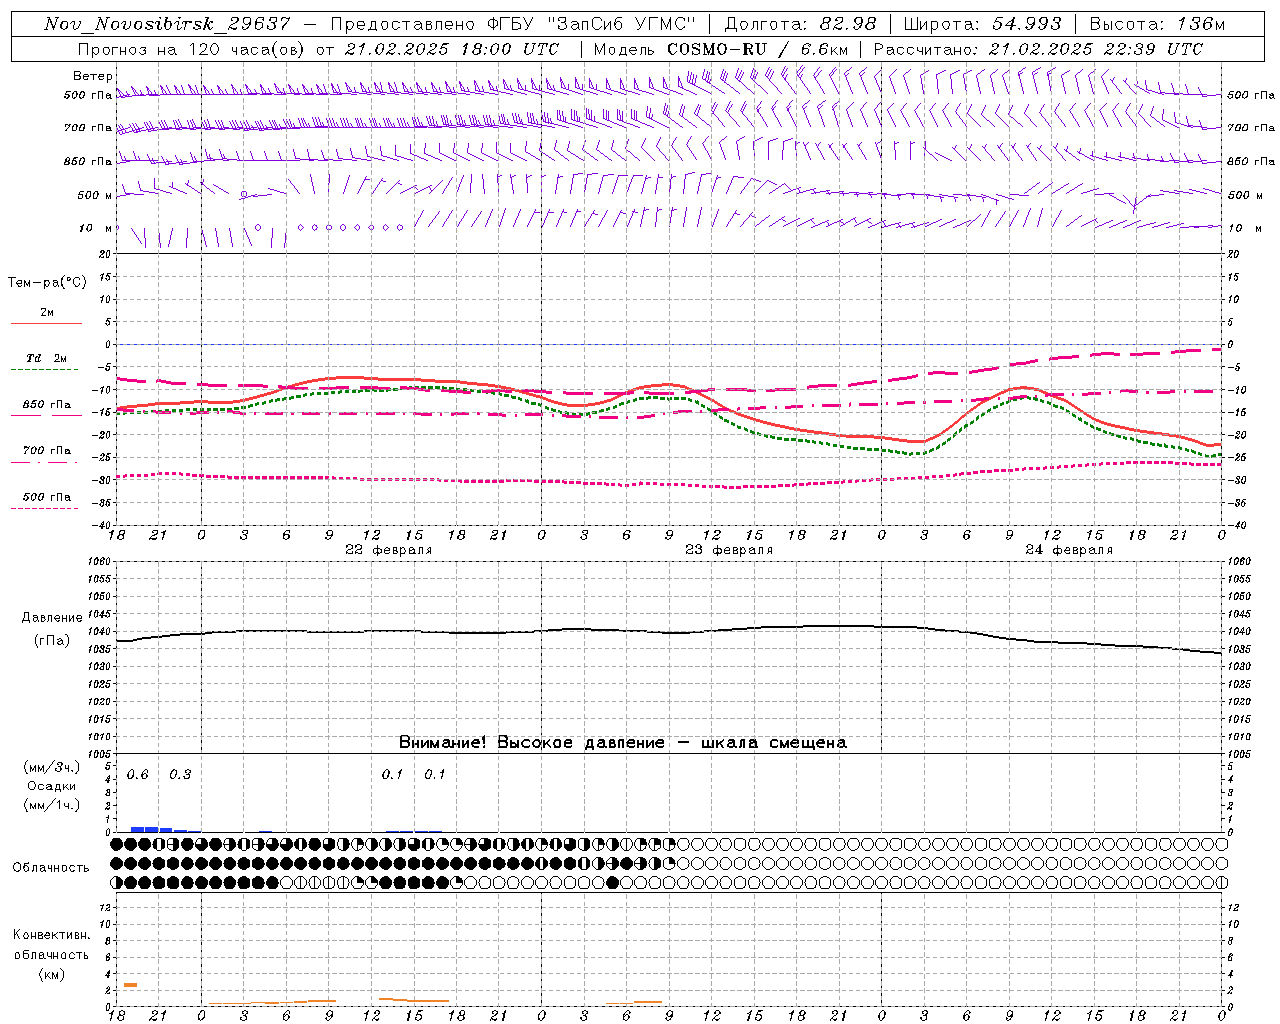Click the (мм/3ч.) precipitation unit label
This screenshot has height=1024, width=1280.
pyautogui.click(x=52, y=767)
